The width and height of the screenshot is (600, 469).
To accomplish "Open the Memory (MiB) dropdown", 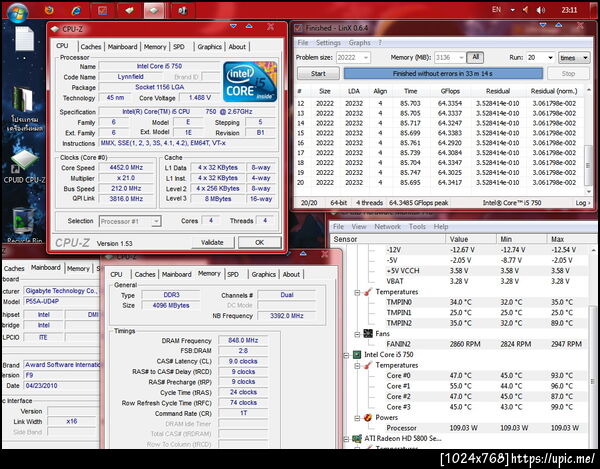I will pyautogui.click(x=461, y=58).
